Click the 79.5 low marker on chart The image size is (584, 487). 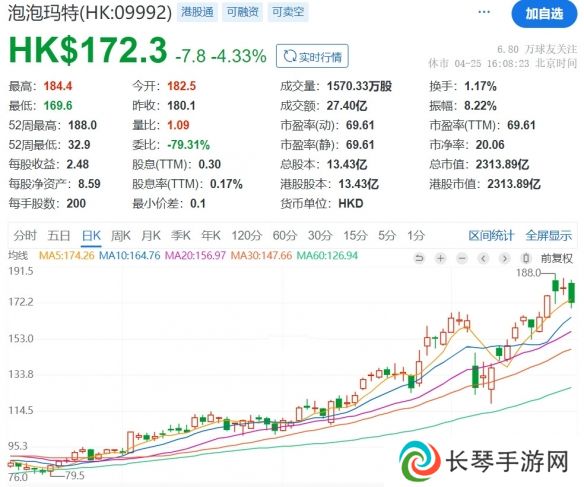click(75, 475)
